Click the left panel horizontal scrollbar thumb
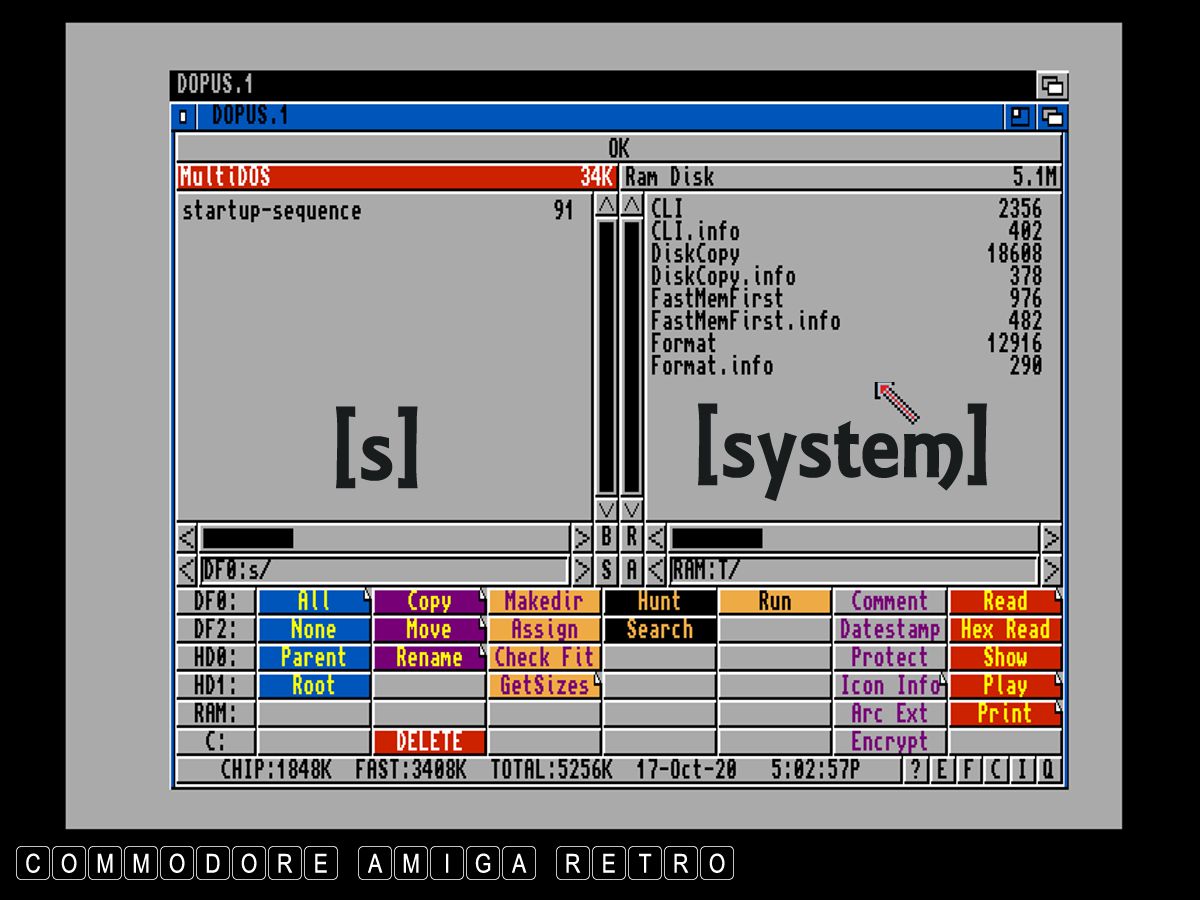1200x900 pixels. (x=248, y=539)
